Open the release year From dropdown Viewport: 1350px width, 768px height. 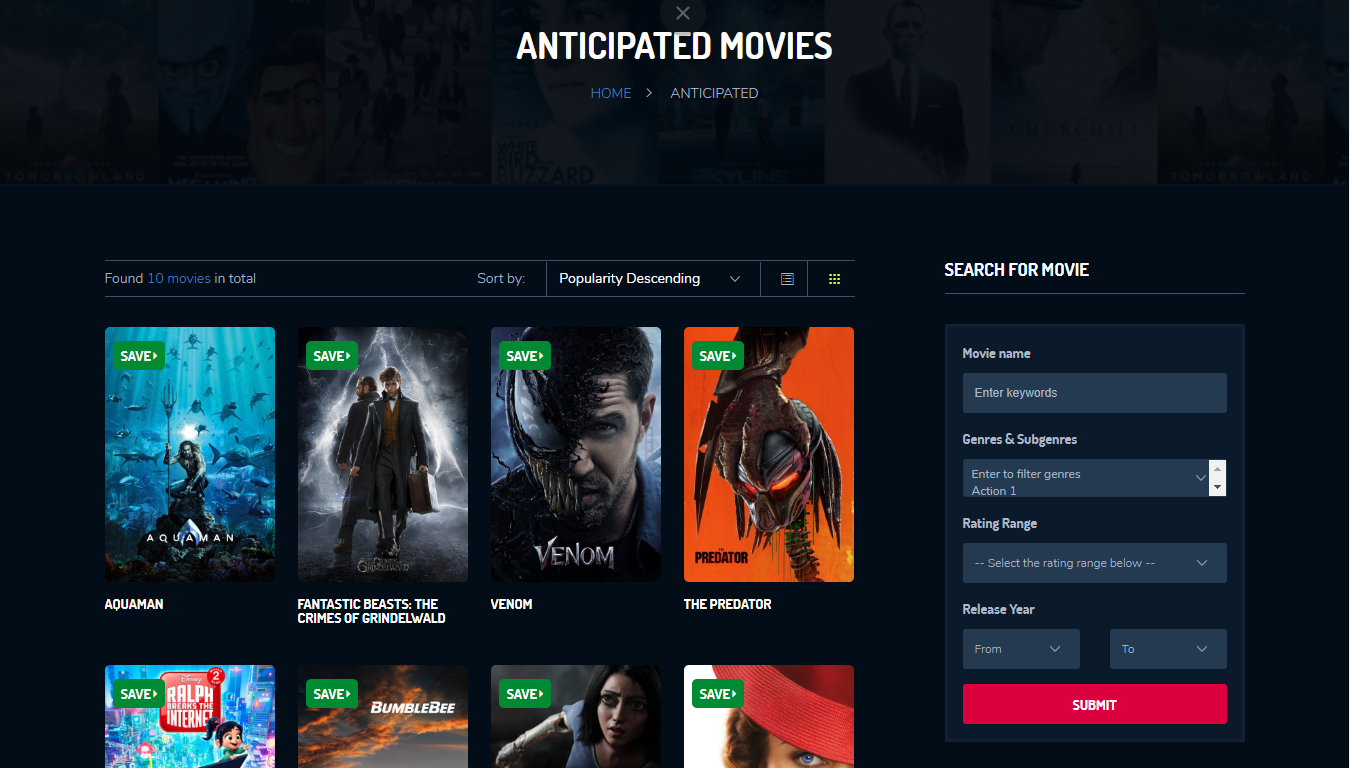click(x=1021, y=649)
